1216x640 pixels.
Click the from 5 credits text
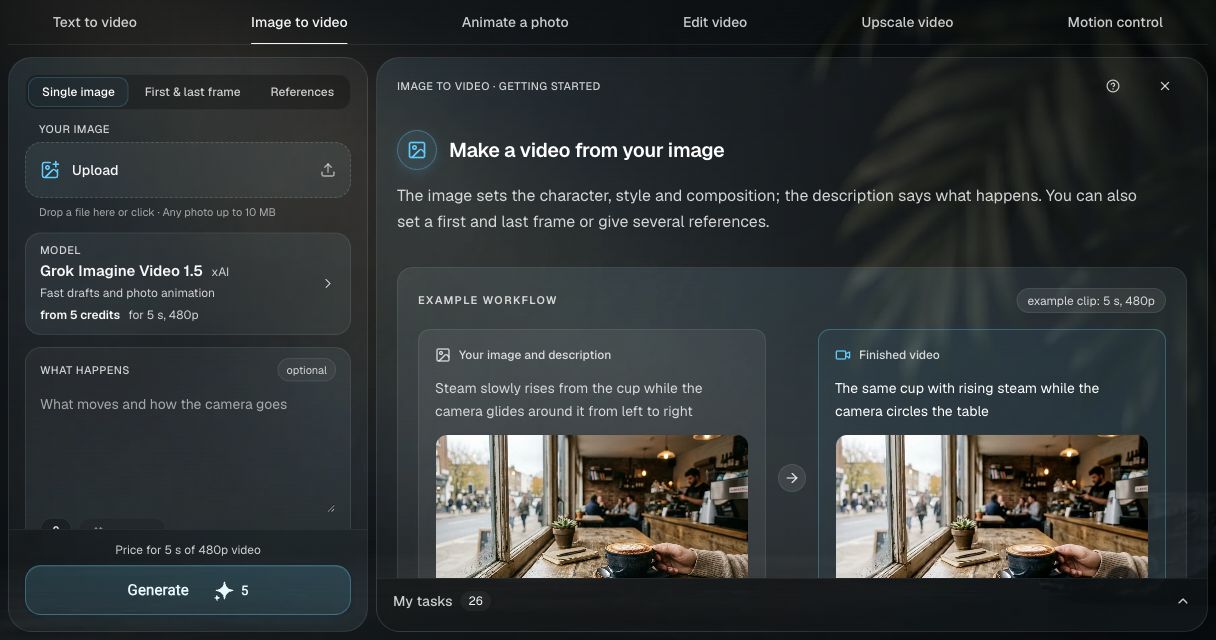coord(80,315)
